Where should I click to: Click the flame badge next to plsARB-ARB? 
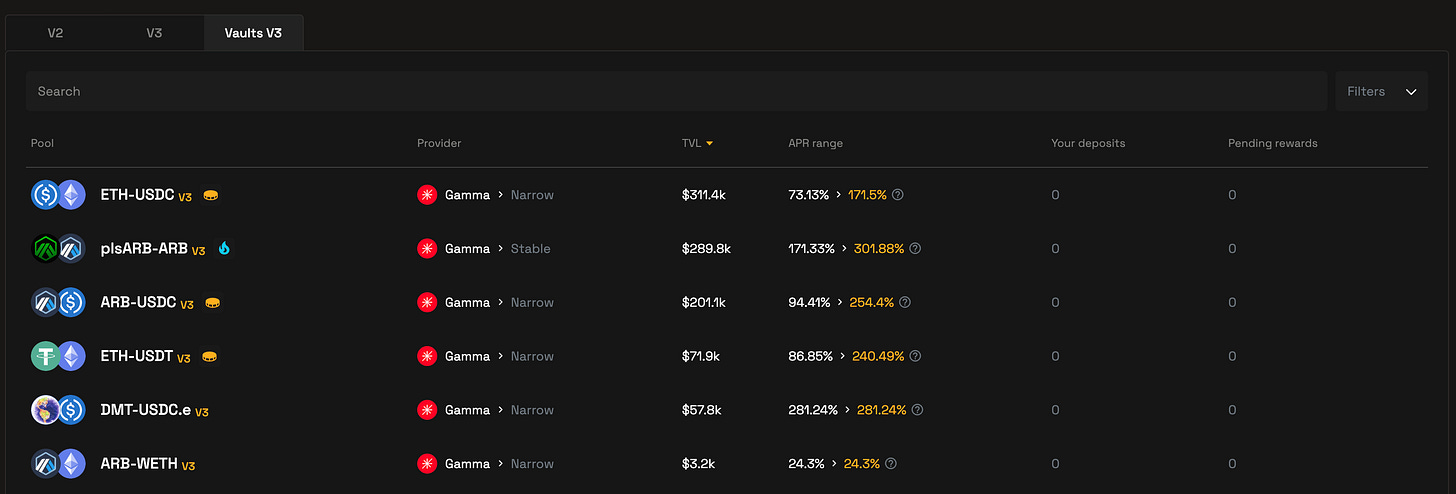point(224,248)
